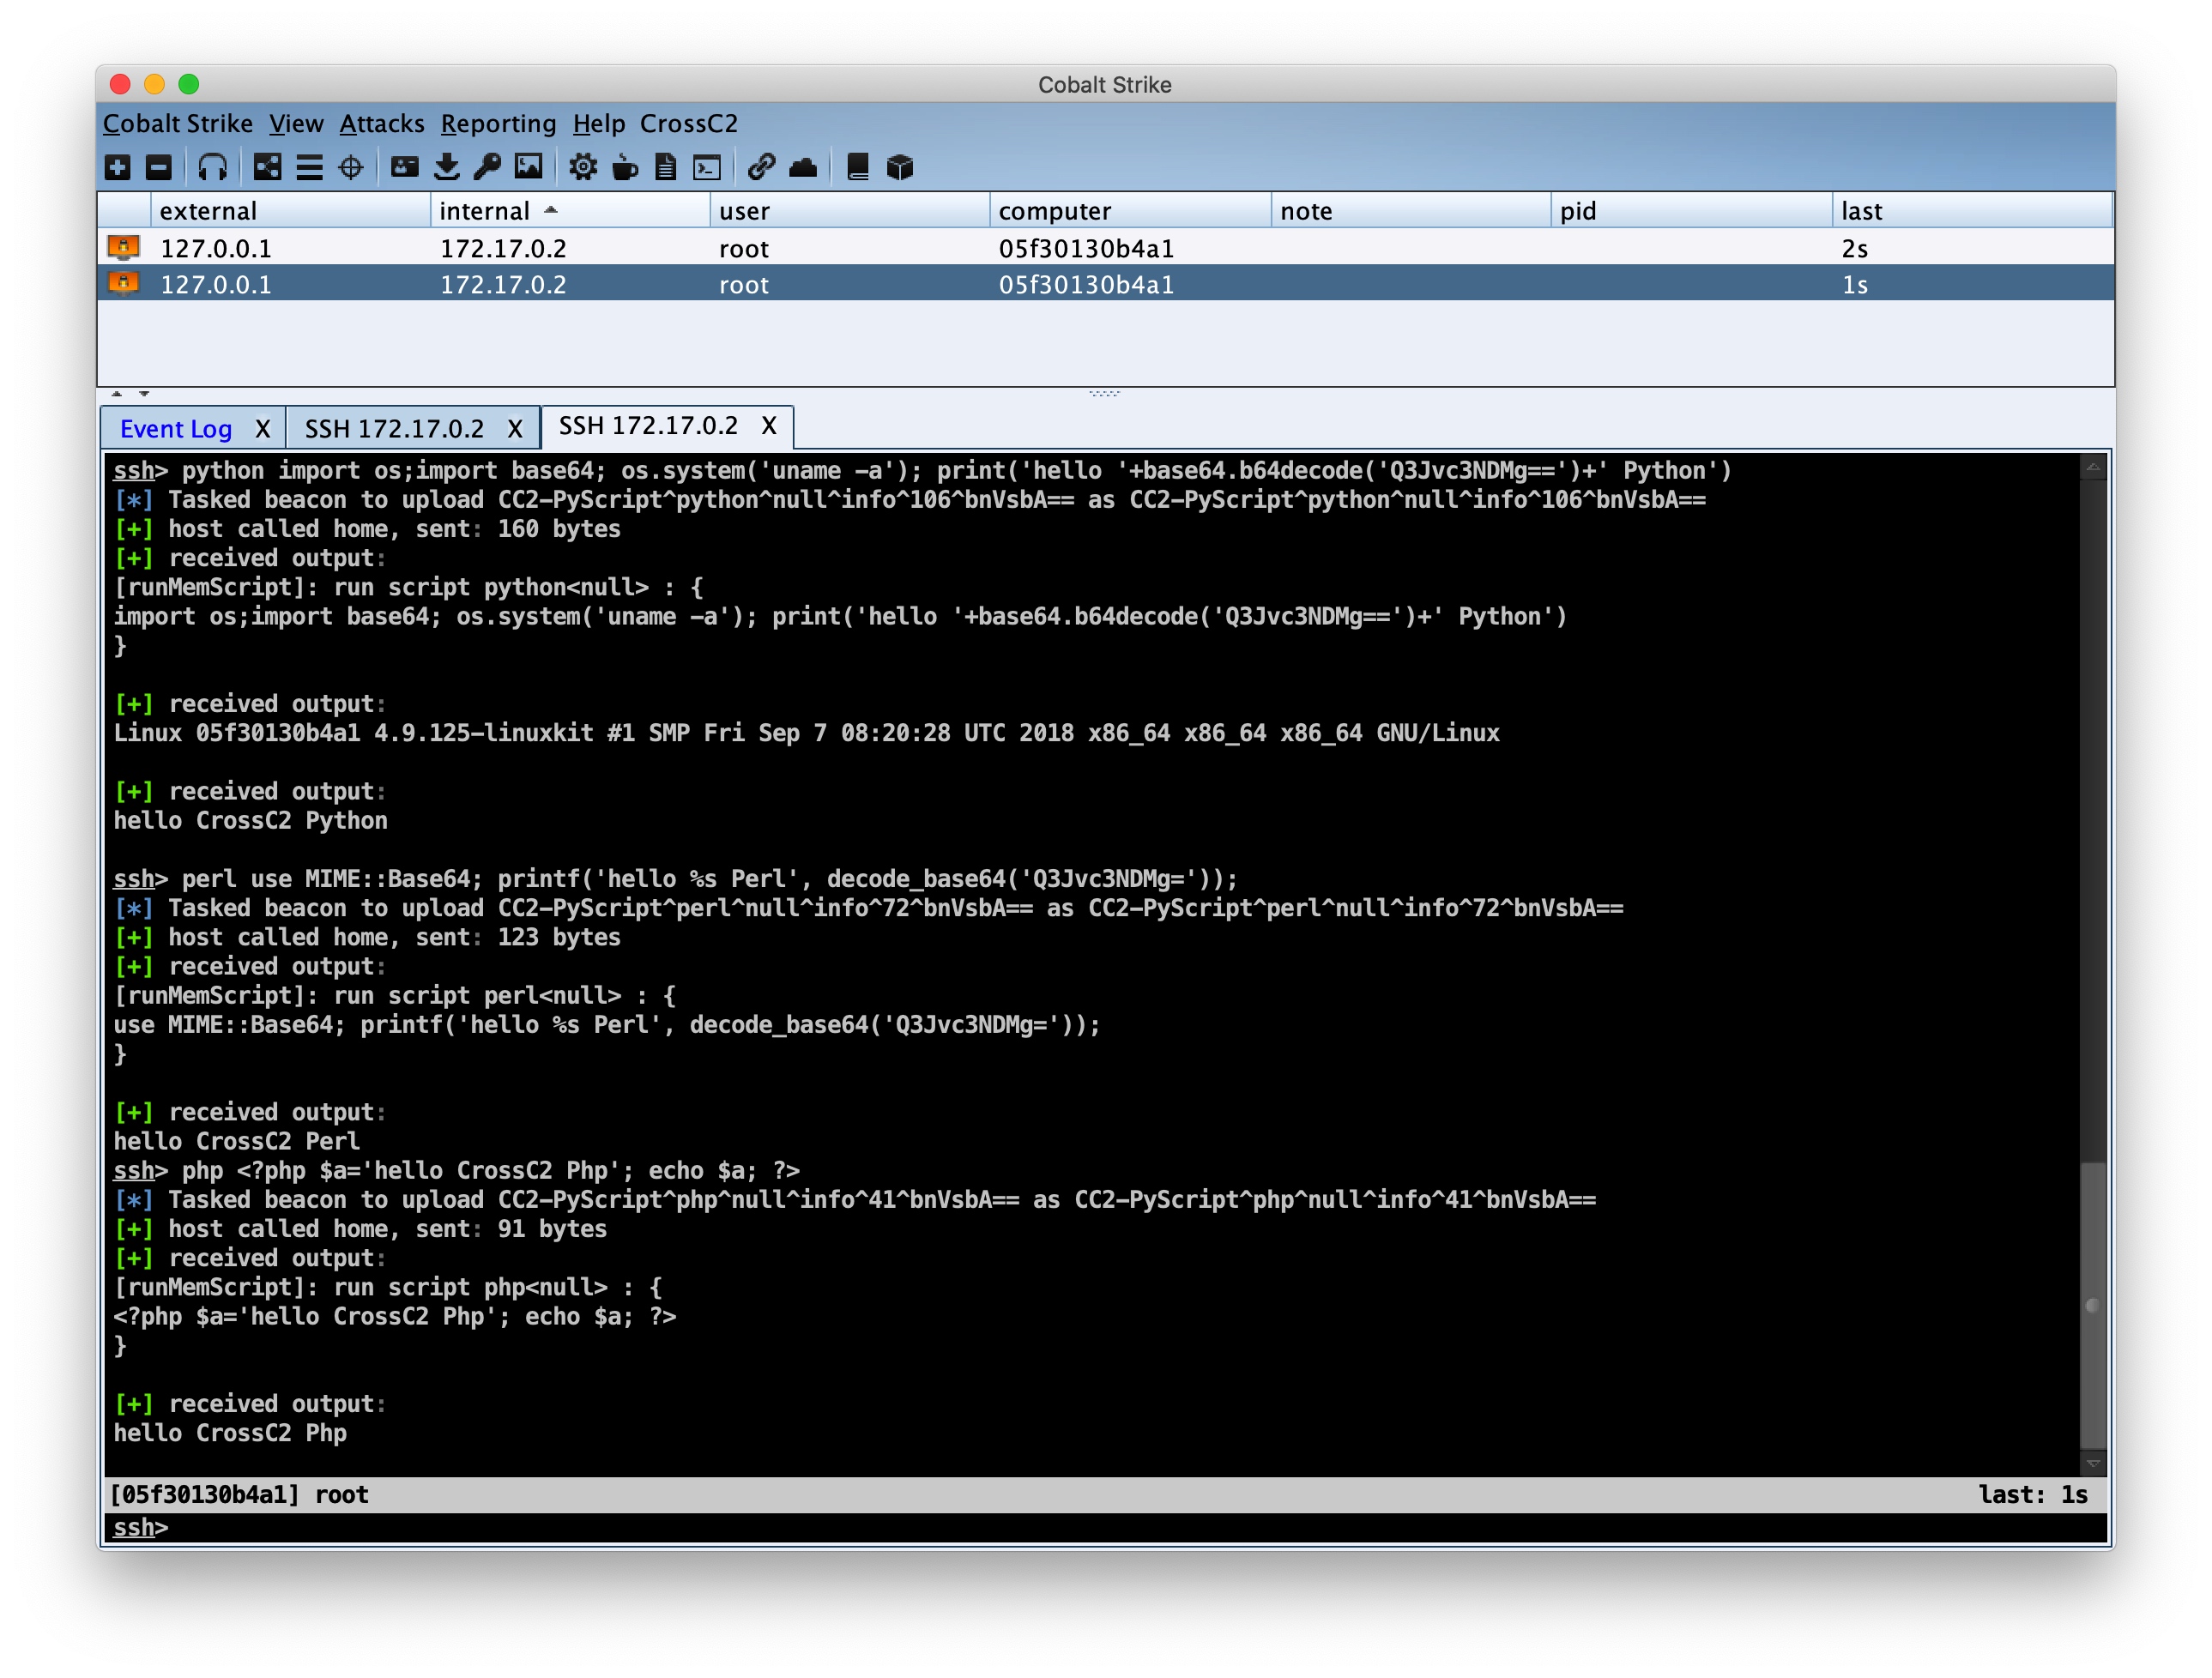Sort sessions by the internal column header
Image resolution: width=2212 pixels, height=1678 pixels.
485,211
